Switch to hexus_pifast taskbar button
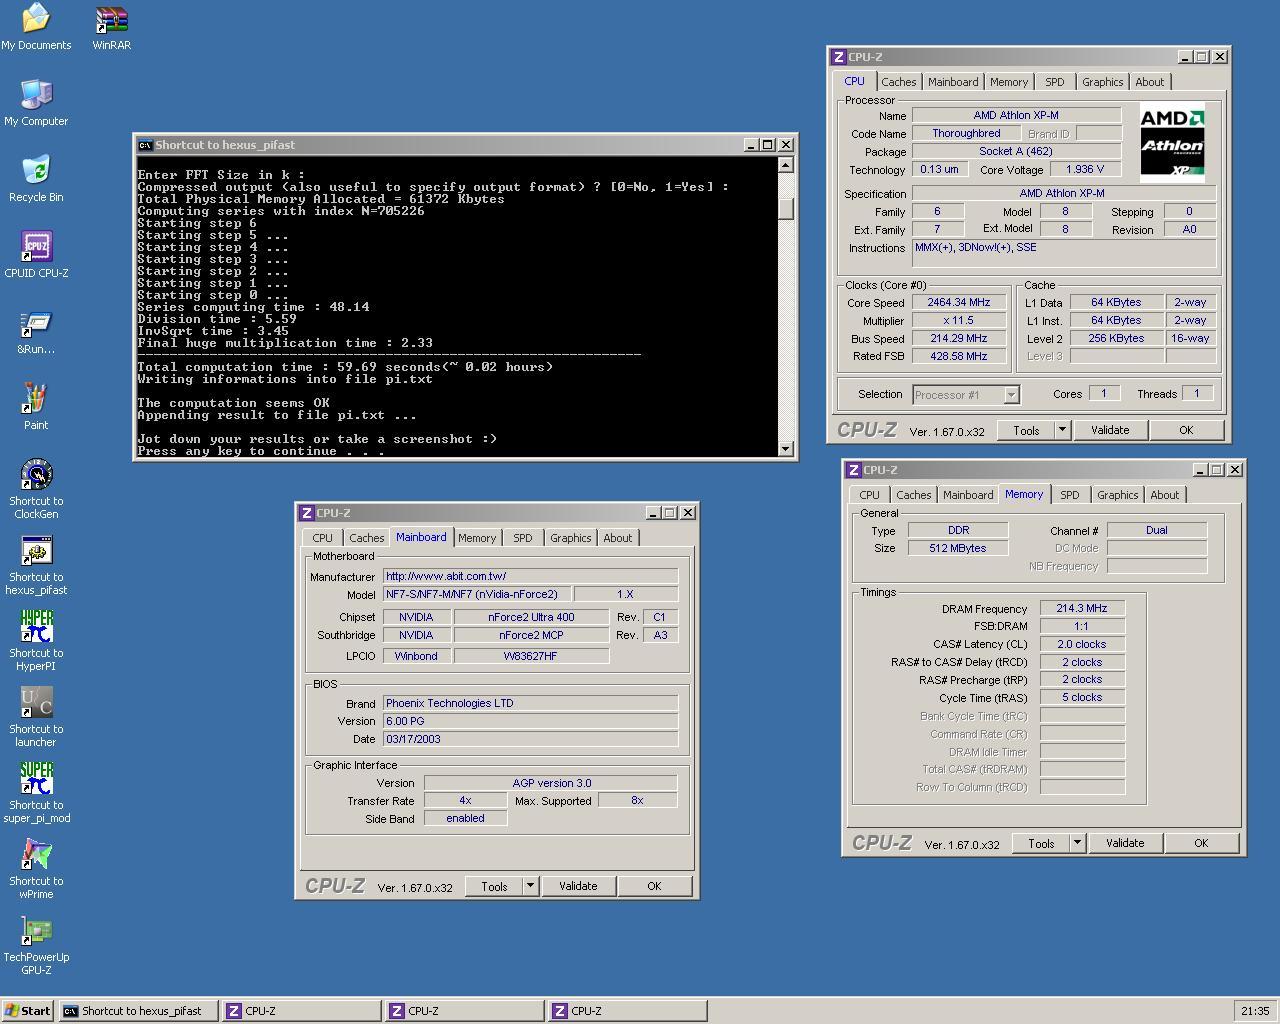The image size is (1280, 1024). 138,1011
